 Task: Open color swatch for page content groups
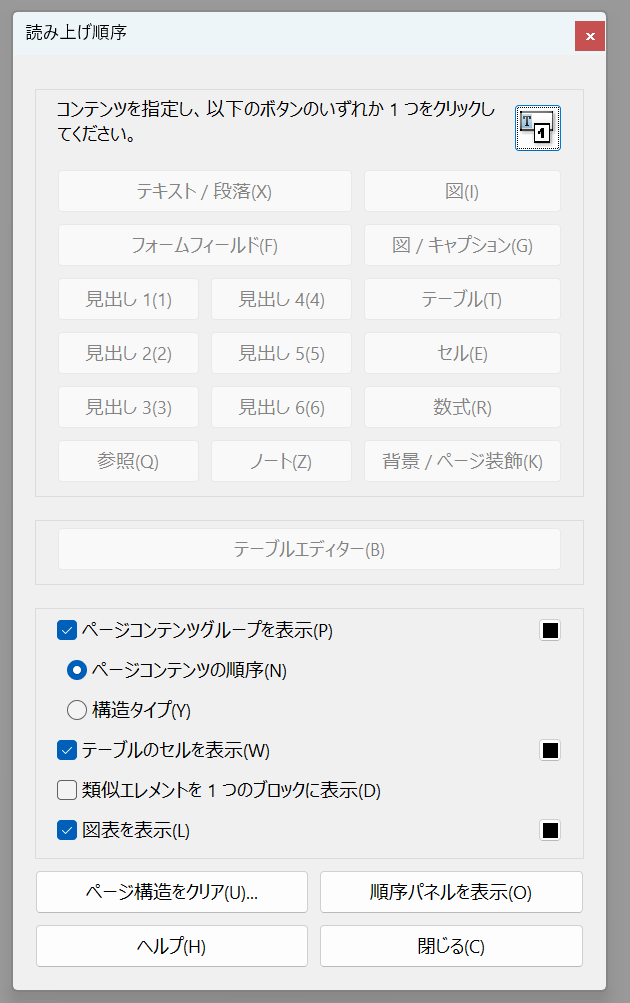tap(550, 630)
